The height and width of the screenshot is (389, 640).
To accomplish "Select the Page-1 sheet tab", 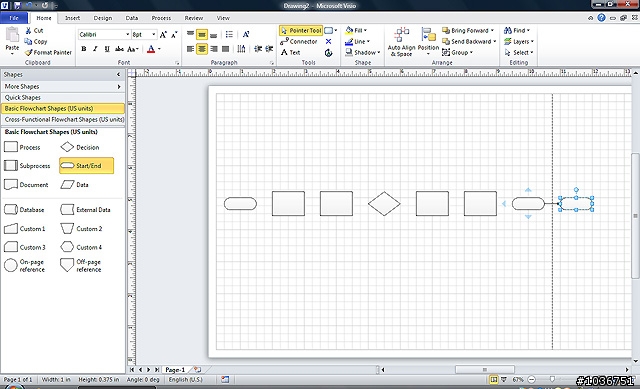I will tap(175, 369).
